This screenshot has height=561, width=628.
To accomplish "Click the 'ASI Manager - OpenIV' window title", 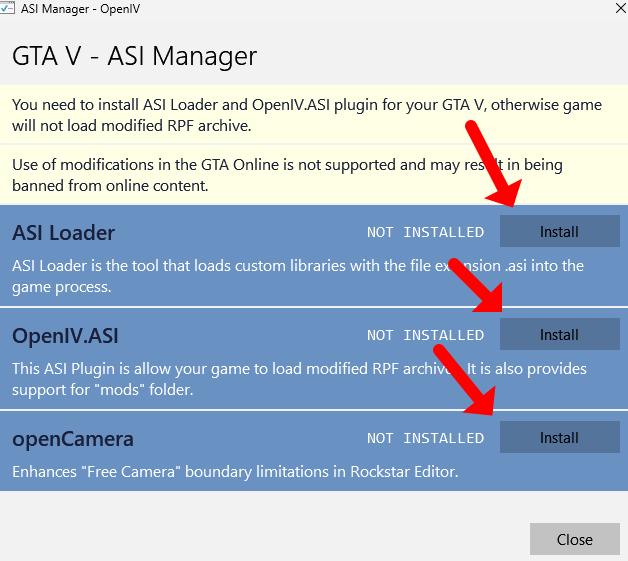I will click(x=78, y=8).
